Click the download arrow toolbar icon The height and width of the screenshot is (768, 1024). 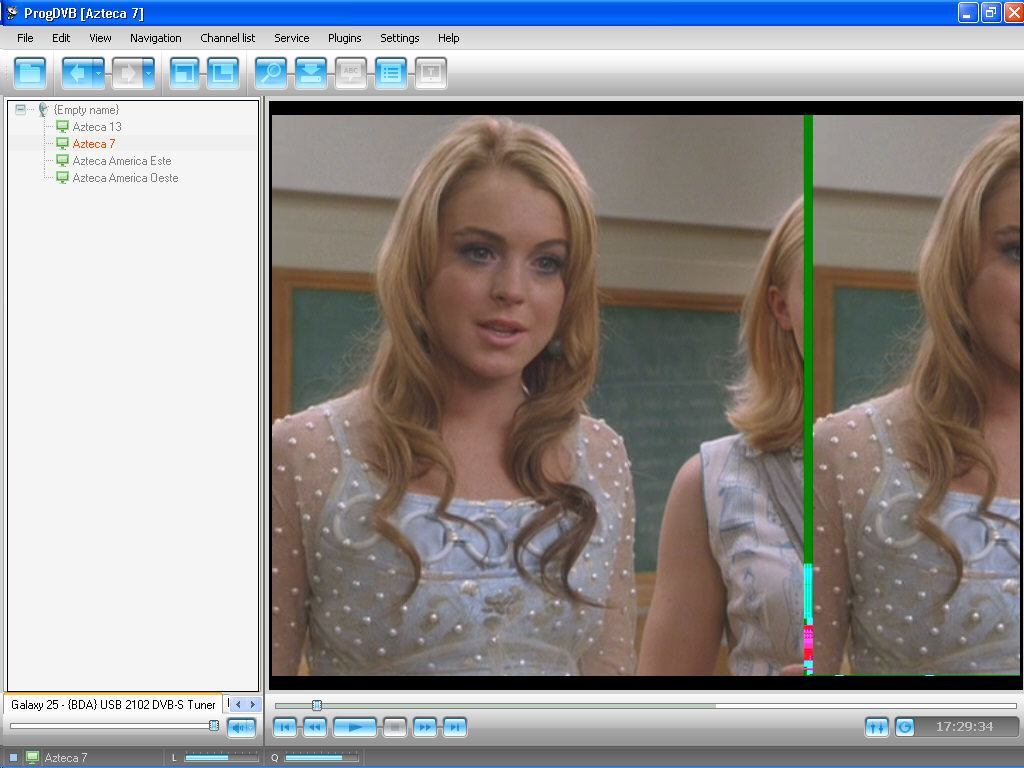click(310, 72)
